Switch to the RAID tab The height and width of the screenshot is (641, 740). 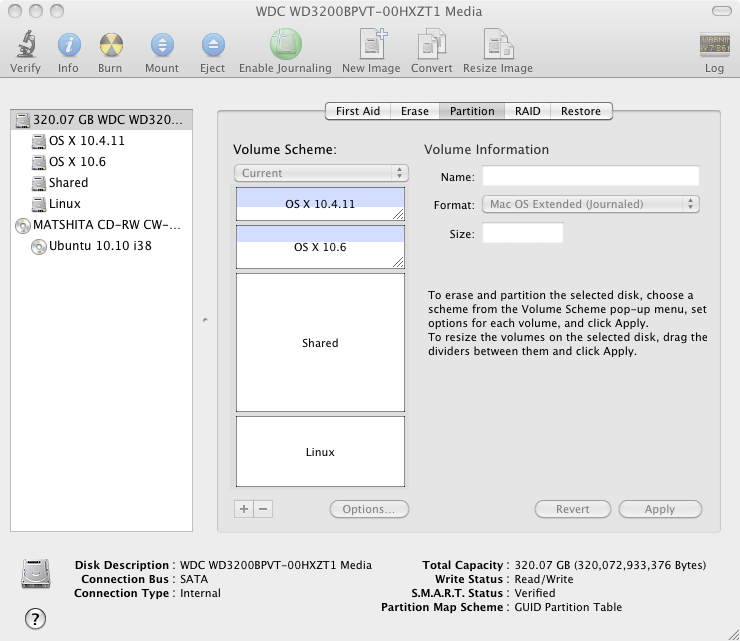pos(528,111)
